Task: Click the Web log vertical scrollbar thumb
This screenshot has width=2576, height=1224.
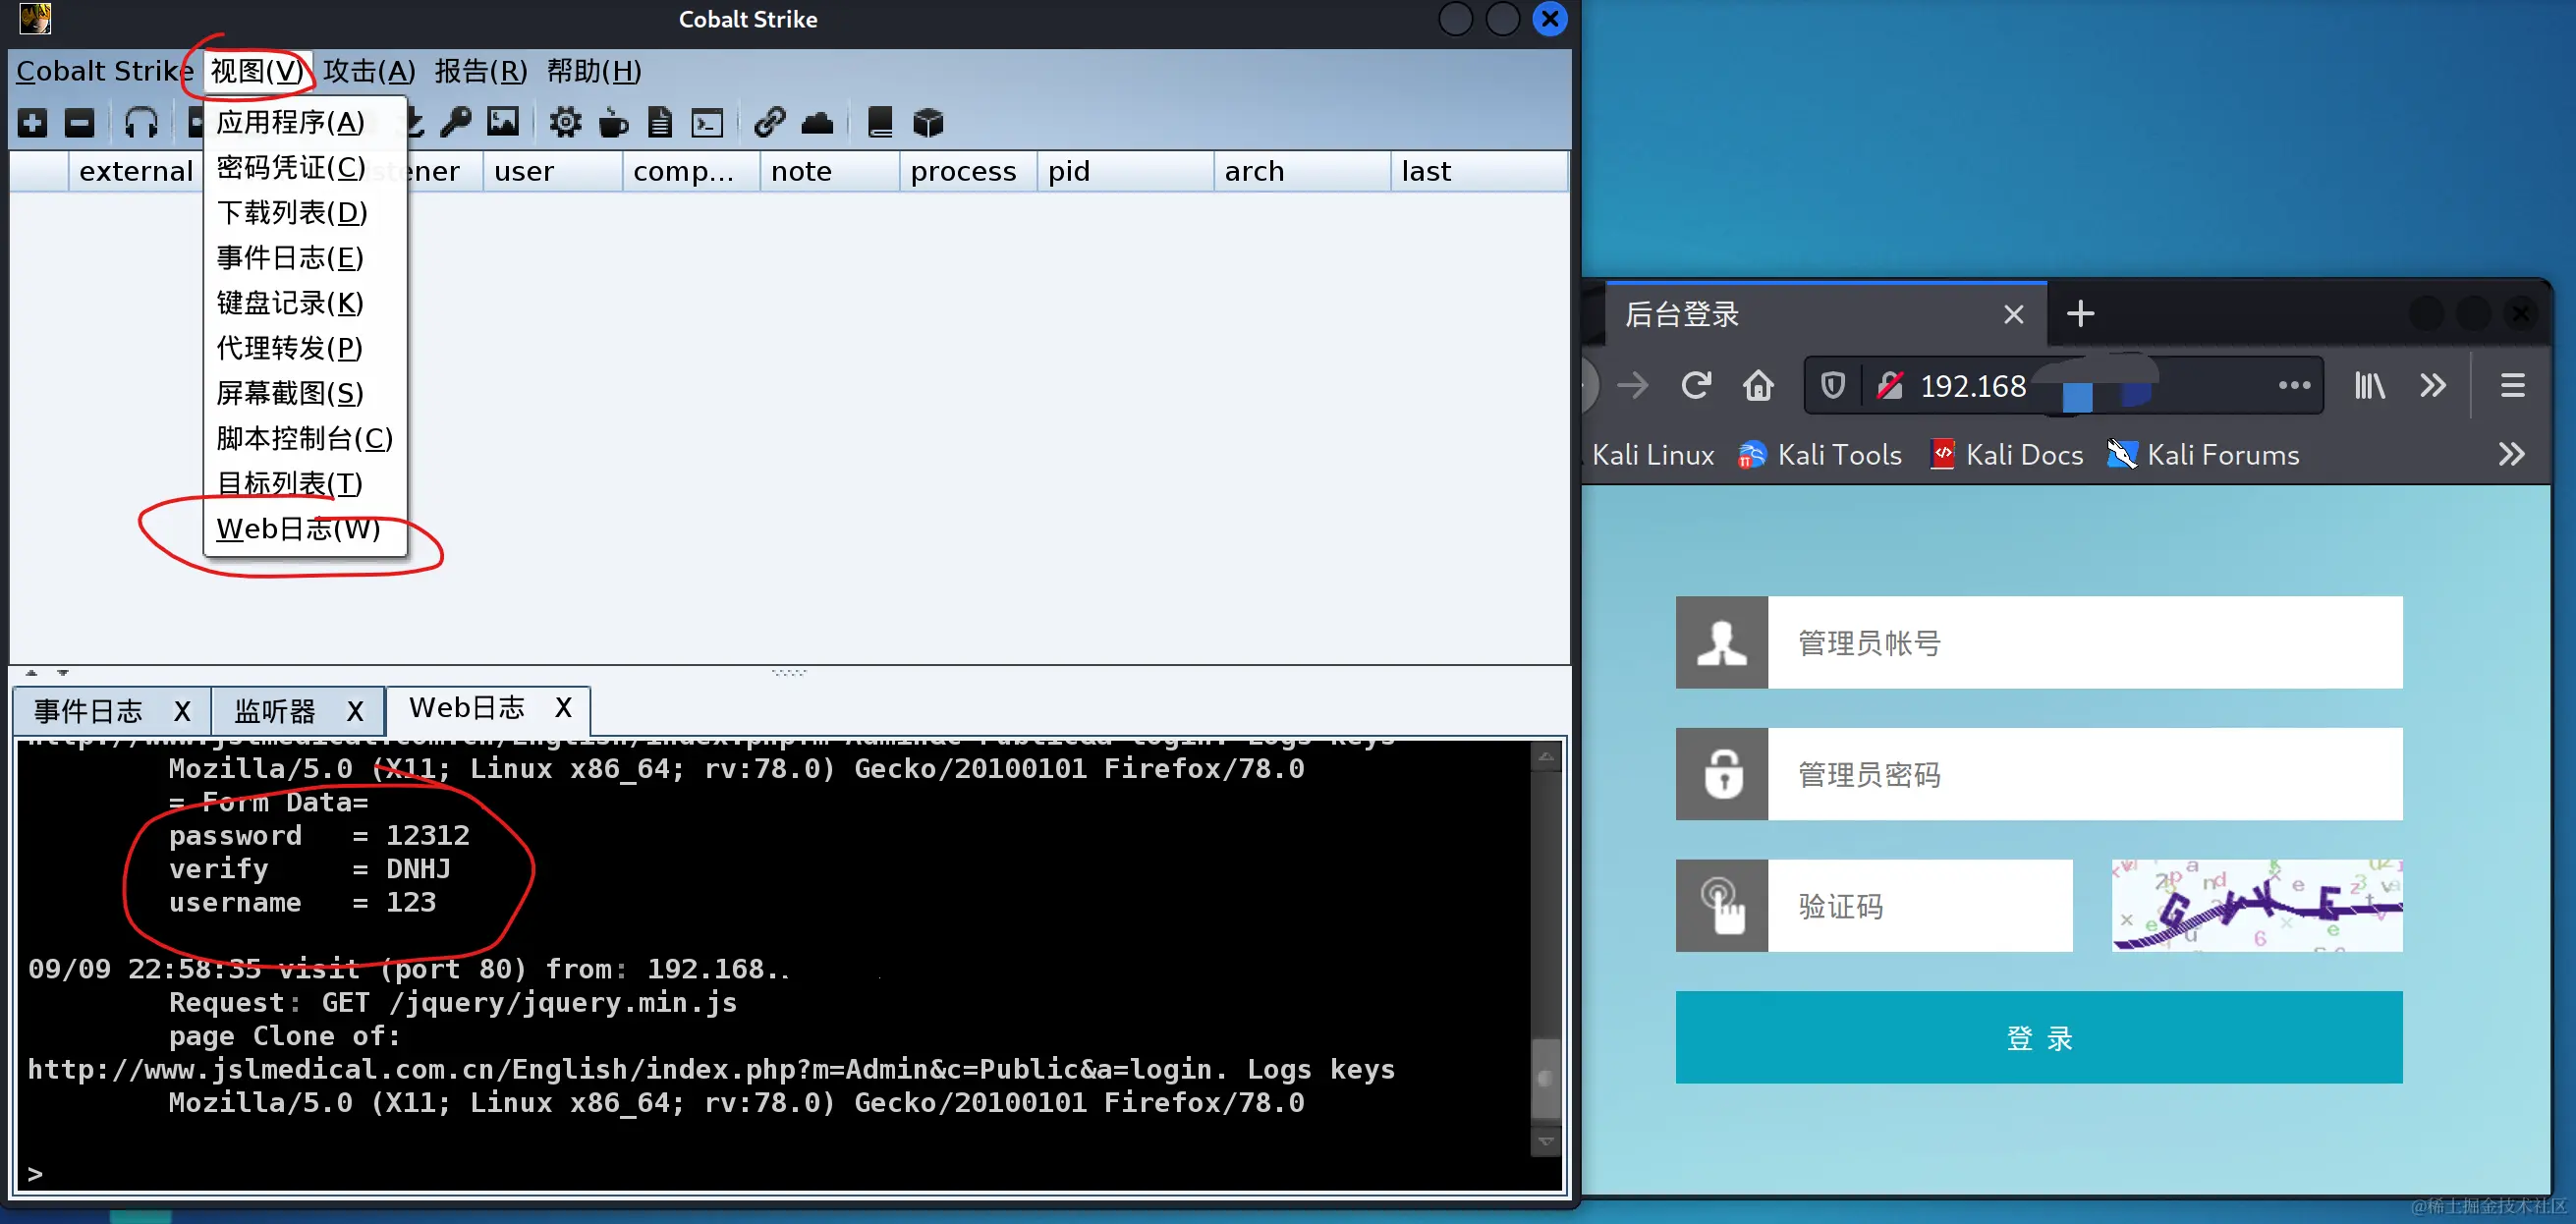Action: pos(1546,1078)
